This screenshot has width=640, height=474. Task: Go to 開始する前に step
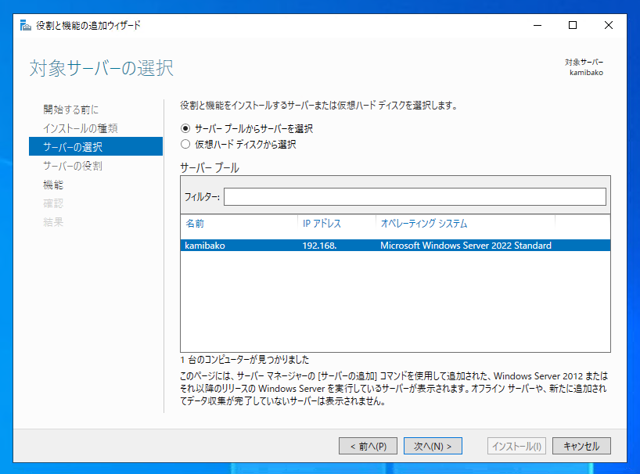point(71,109)
